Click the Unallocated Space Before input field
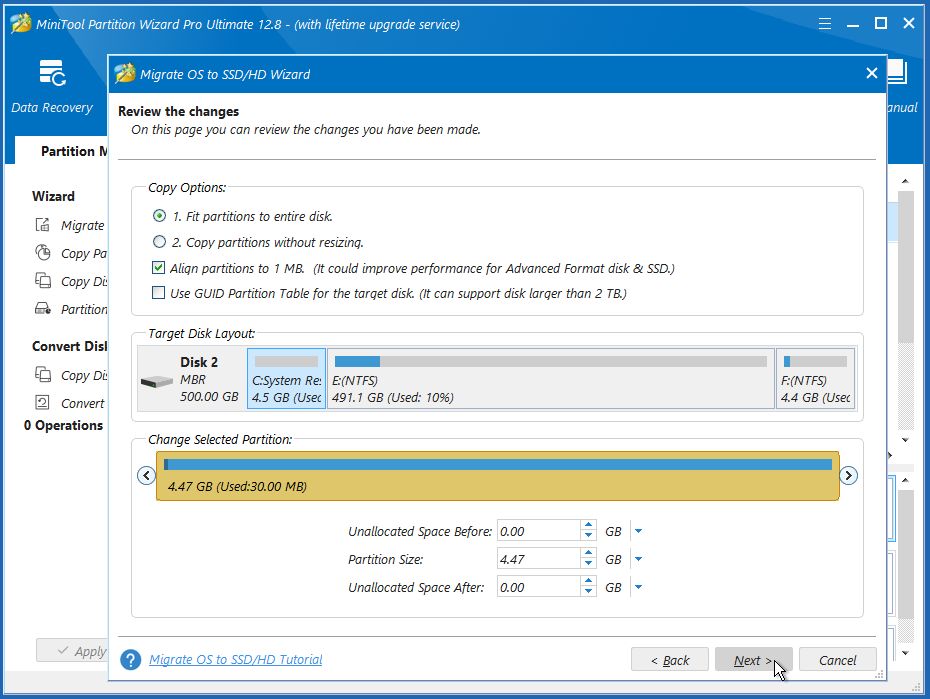The height and width of the screenshot is (699, 930). pos(539,531)
